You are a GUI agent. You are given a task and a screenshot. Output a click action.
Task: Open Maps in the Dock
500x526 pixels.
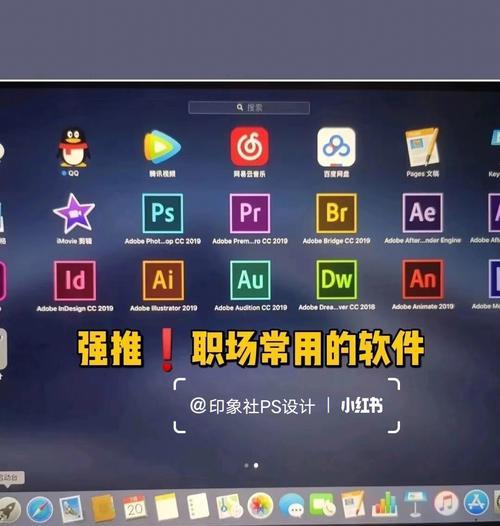coord(230,506)
